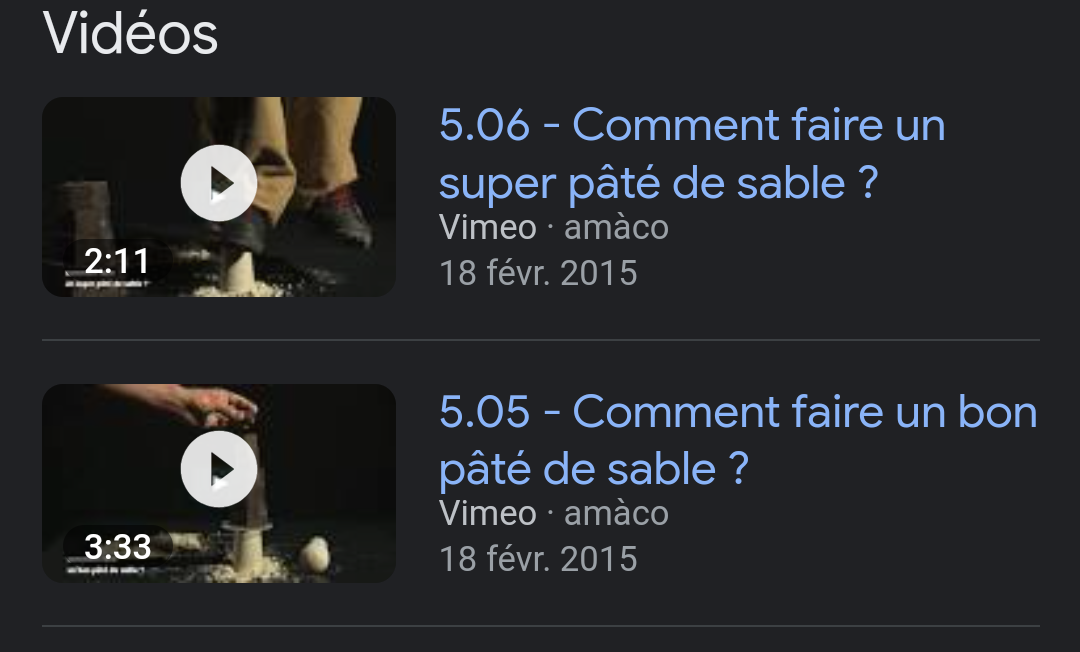Select amàco channel under the 5.05 result
This screenshot has width=1080, height=652.
pos(616,514)
